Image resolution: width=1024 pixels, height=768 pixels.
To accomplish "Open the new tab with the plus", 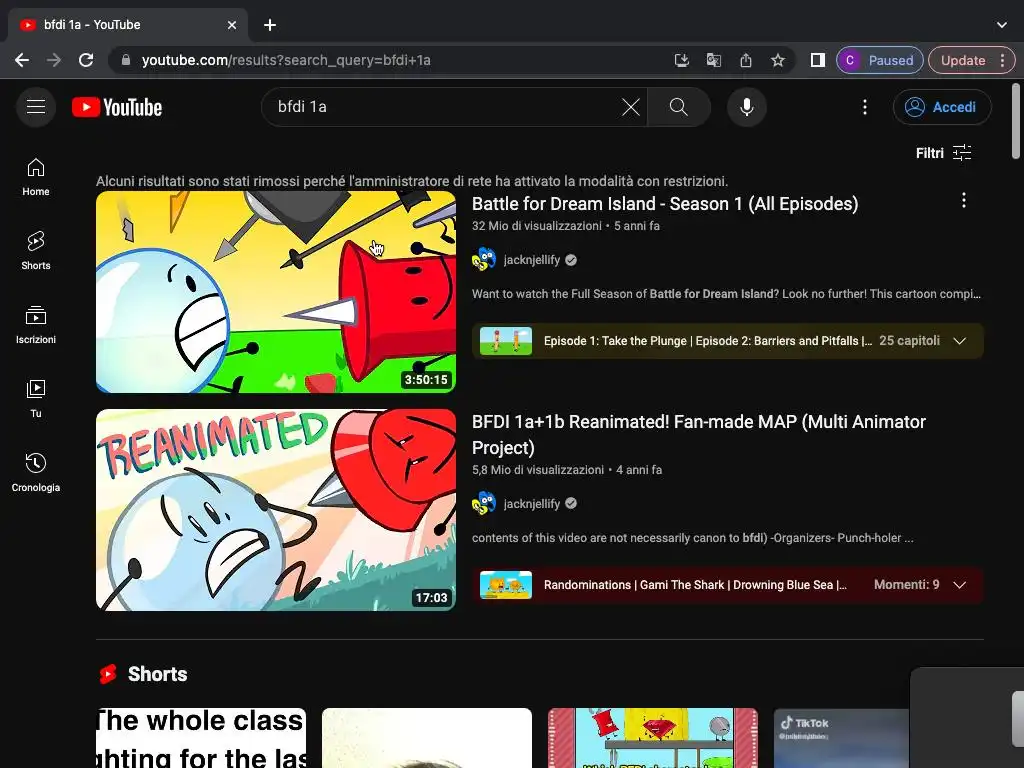I will tap(270, 25).
